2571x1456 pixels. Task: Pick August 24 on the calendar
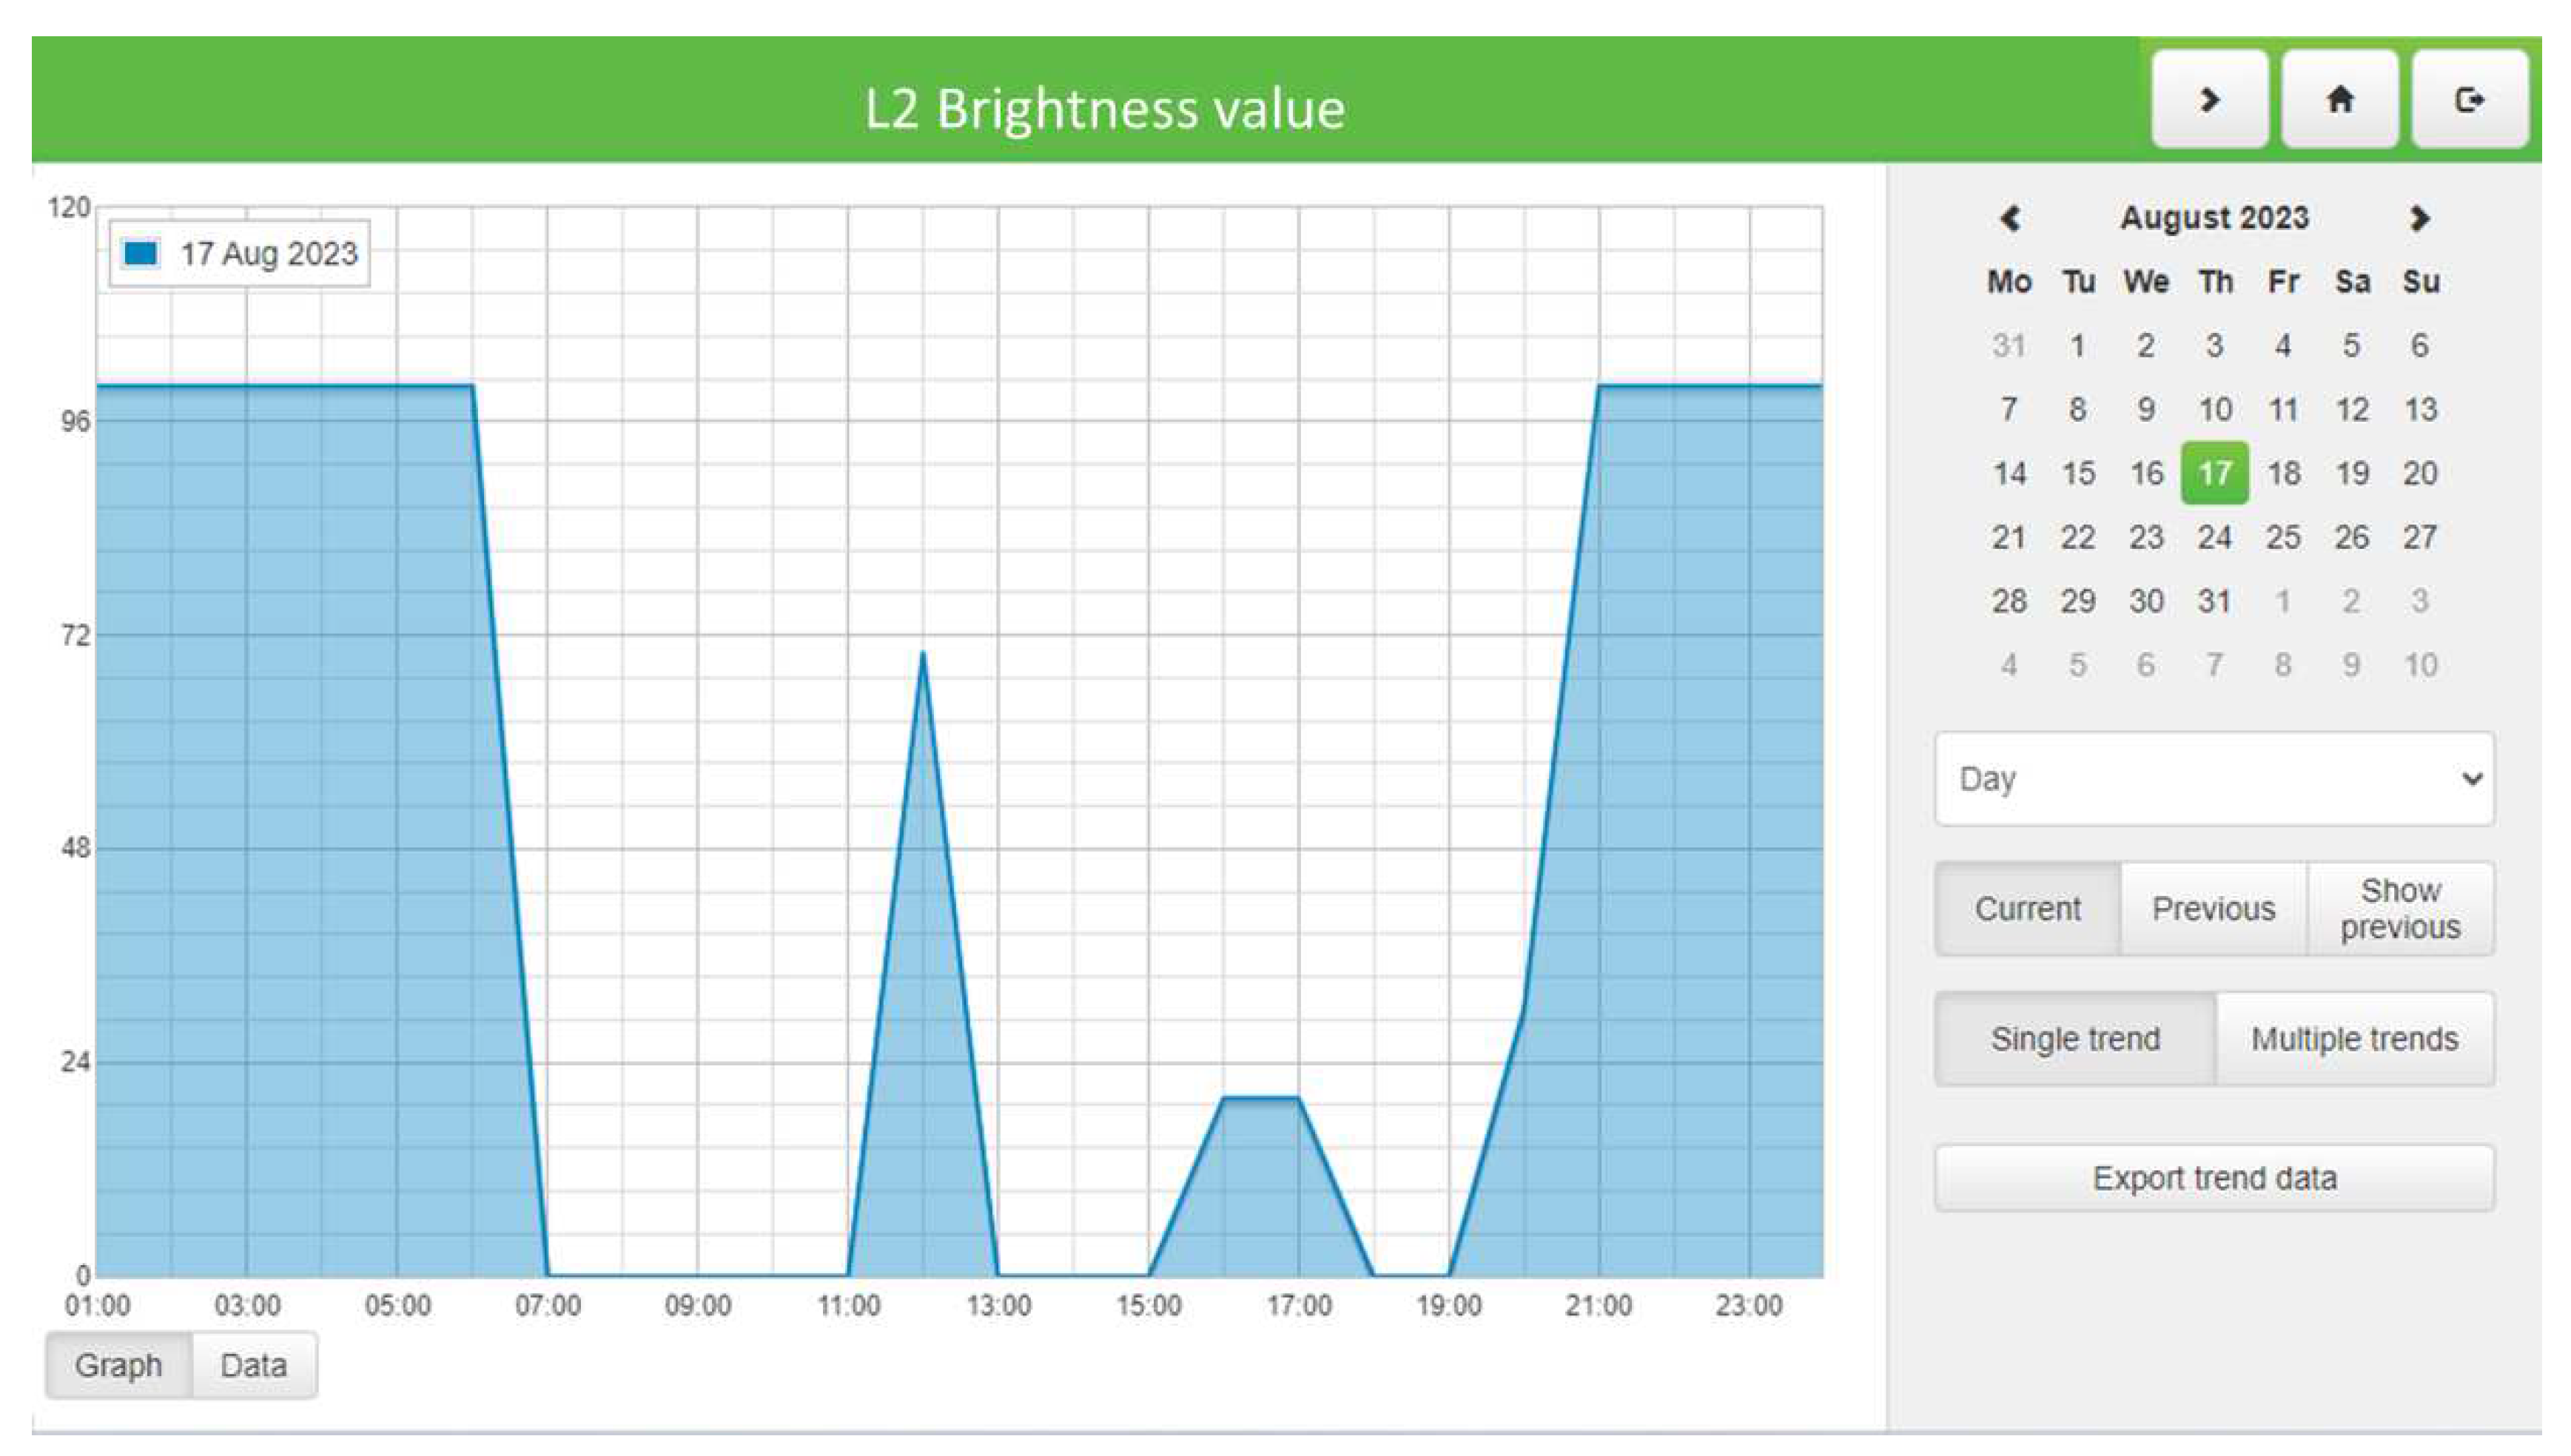click(2214, 537)
